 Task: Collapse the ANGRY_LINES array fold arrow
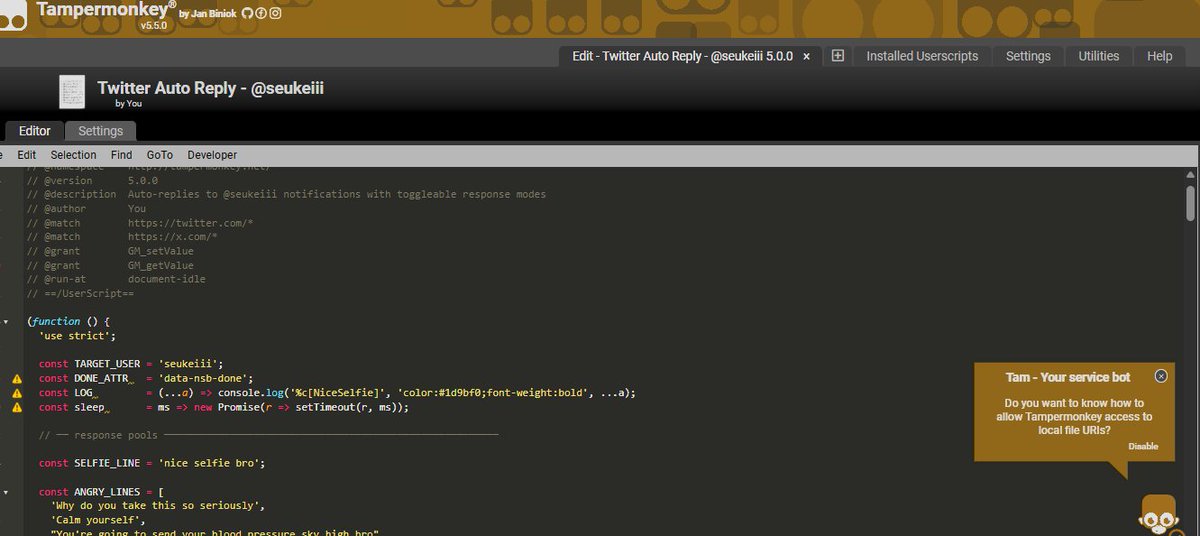click(x=5, y=493)
